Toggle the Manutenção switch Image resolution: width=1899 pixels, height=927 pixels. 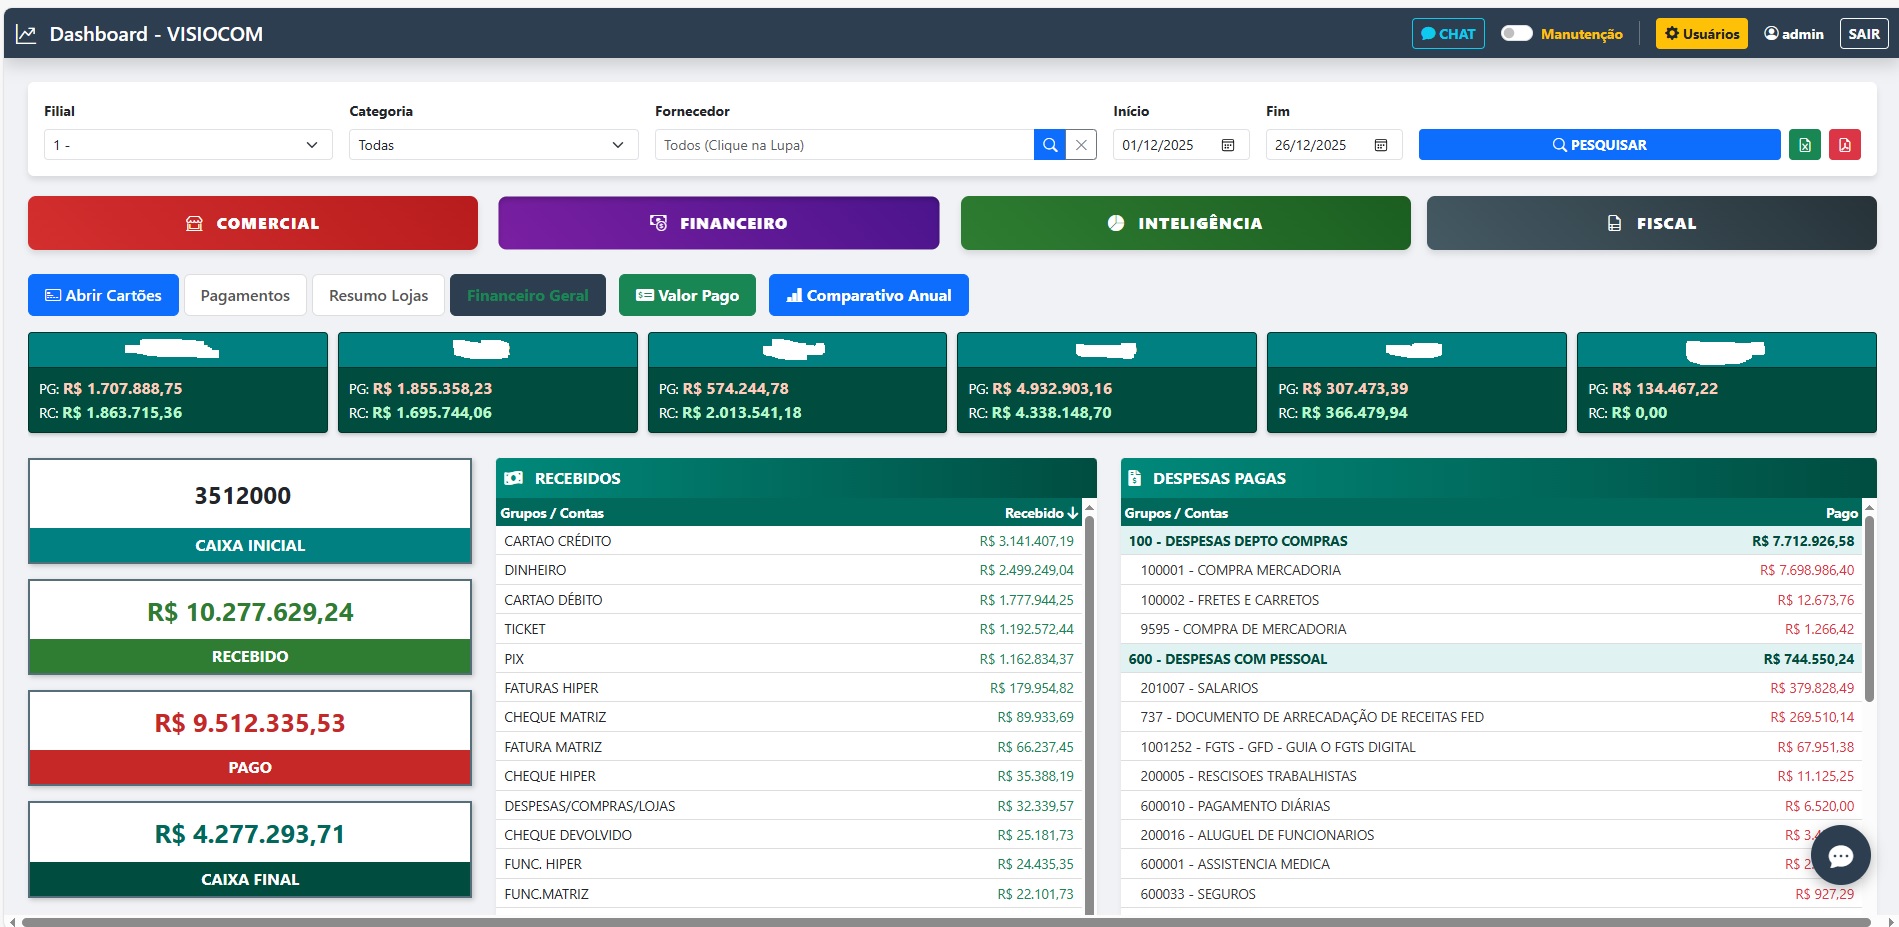coord(1516,33)
